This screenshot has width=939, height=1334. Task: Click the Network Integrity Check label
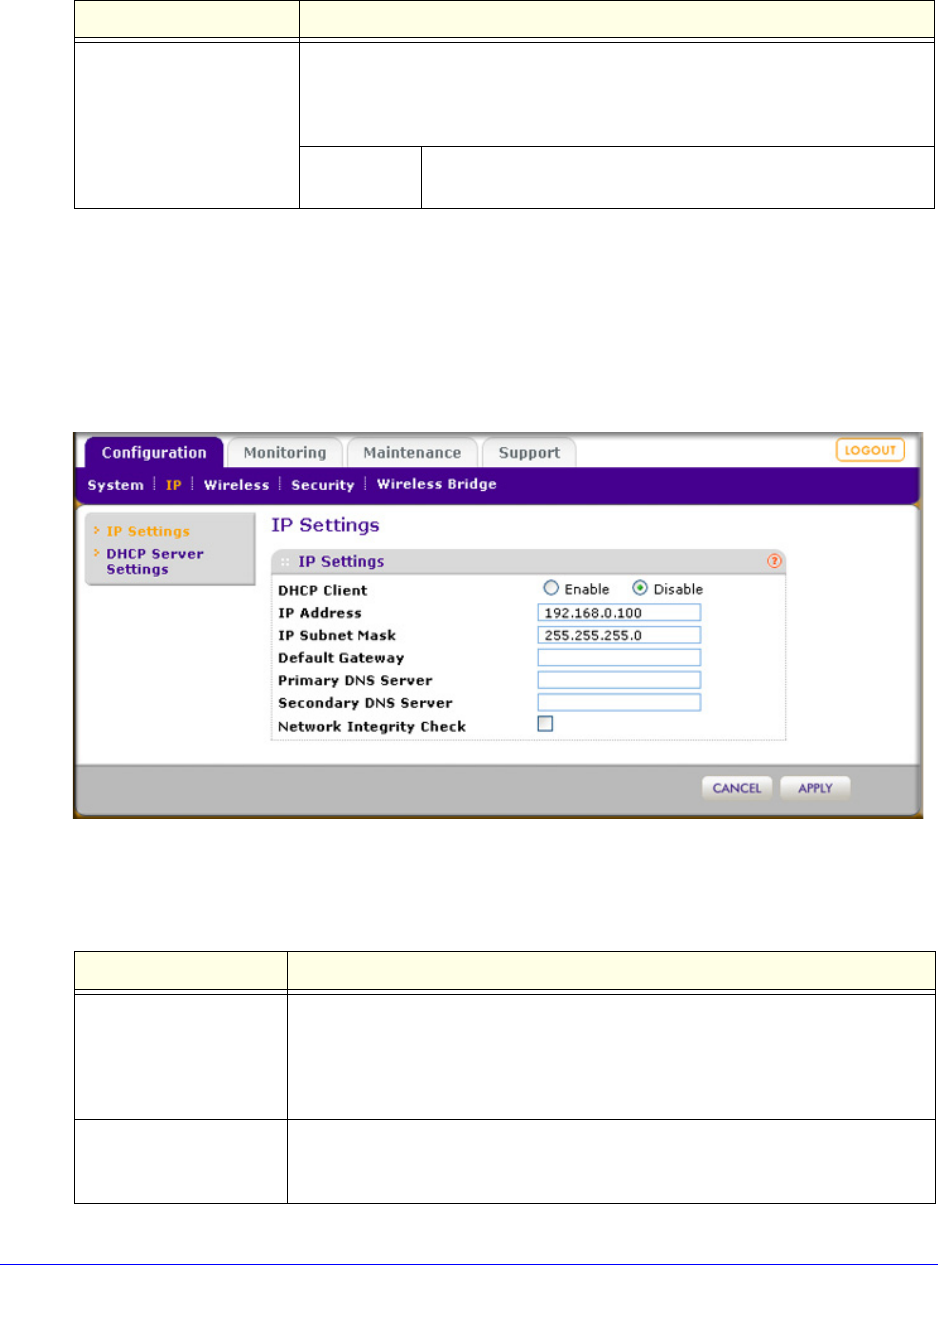pyautogui.click(x=372, y=726)
